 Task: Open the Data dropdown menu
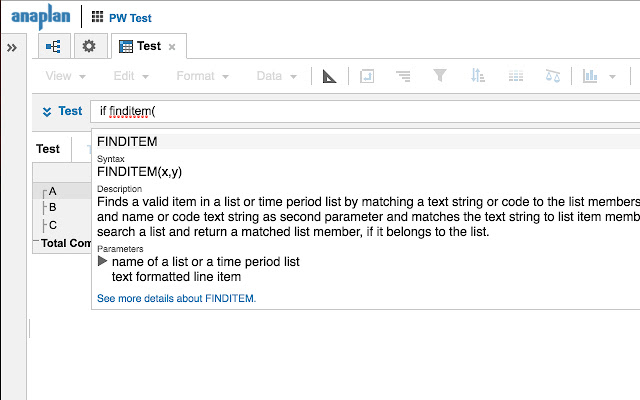click(275, 76)
